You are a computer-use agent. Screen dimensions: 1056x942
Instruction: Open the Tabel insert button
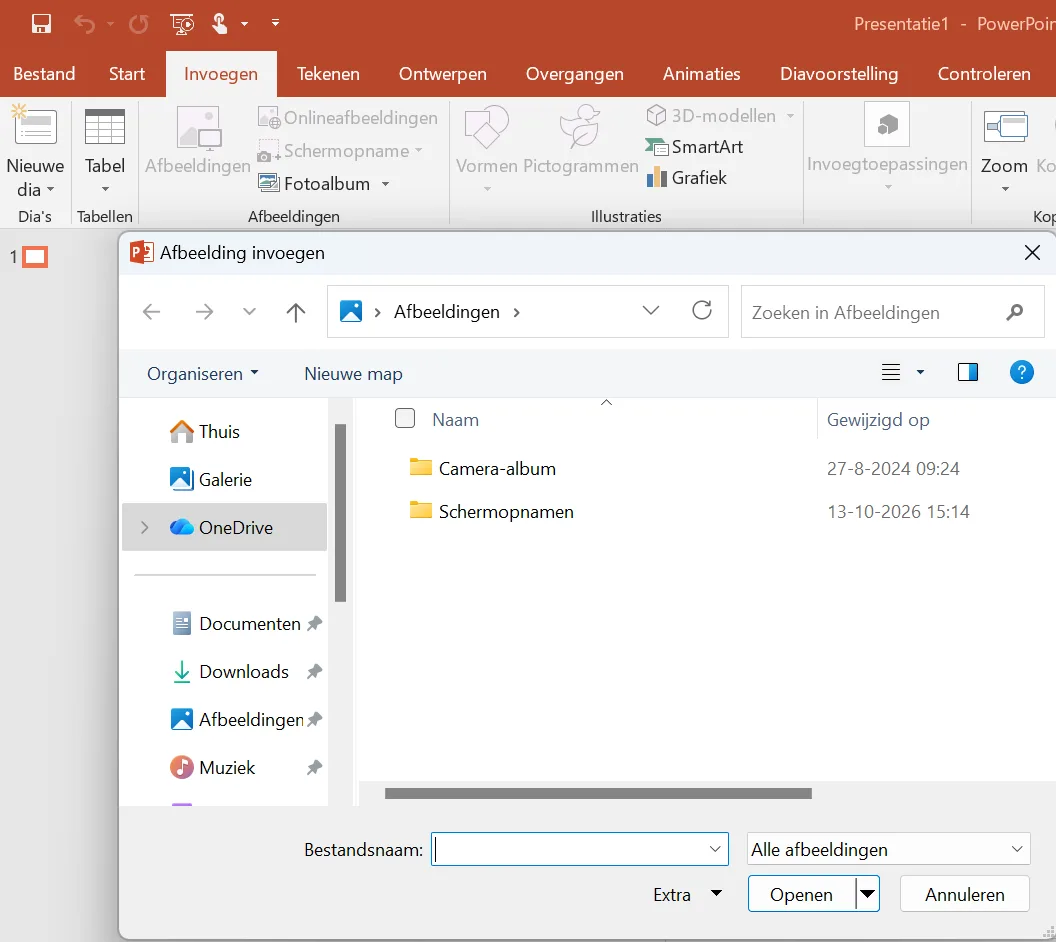point(104,153)
